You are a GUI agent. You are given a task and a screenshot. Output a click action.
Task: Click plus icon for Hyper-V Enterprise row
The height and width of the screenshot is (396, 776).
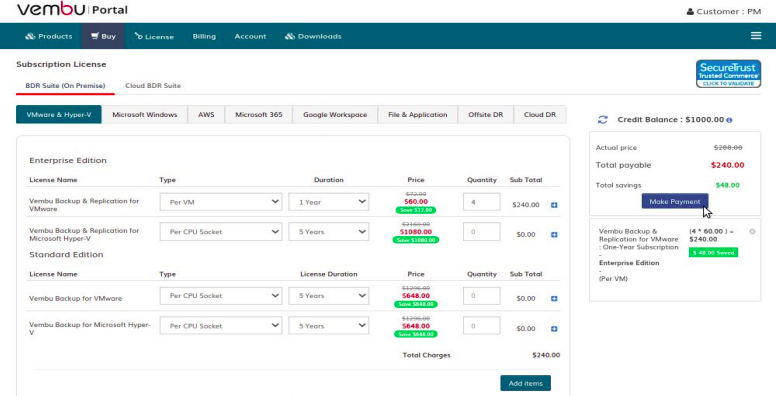point(554,235)
